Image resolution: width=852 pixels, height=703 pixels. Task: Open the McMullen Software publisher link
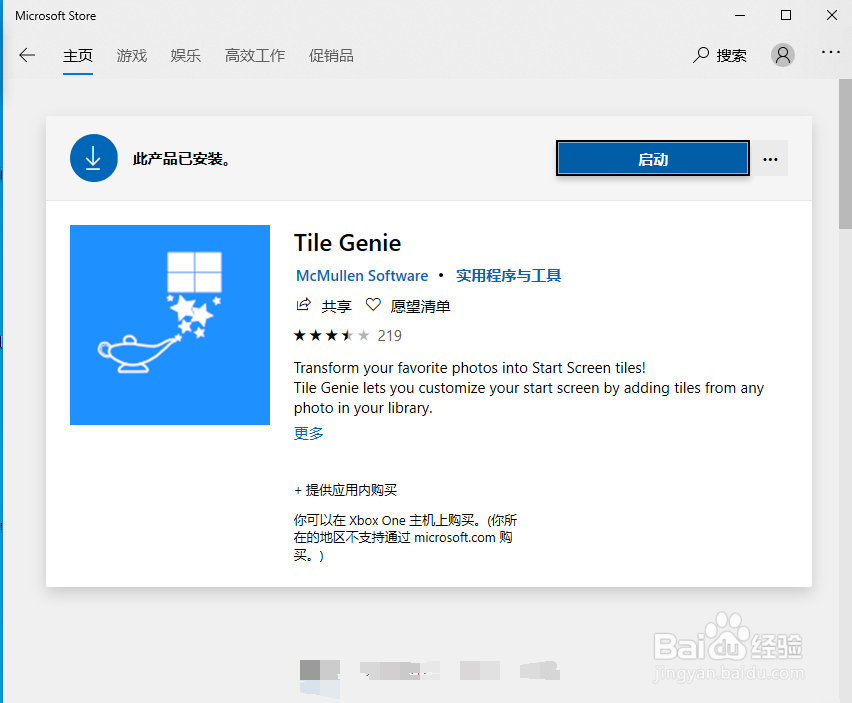coord(362,275)
